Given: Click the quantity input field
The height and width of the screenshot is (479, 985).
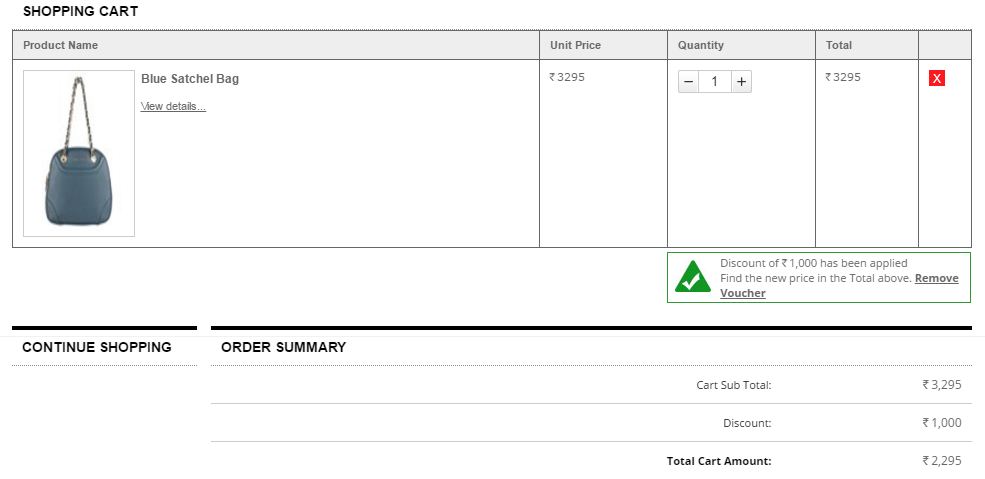Looking at the screenshot, I should [715, 82].
